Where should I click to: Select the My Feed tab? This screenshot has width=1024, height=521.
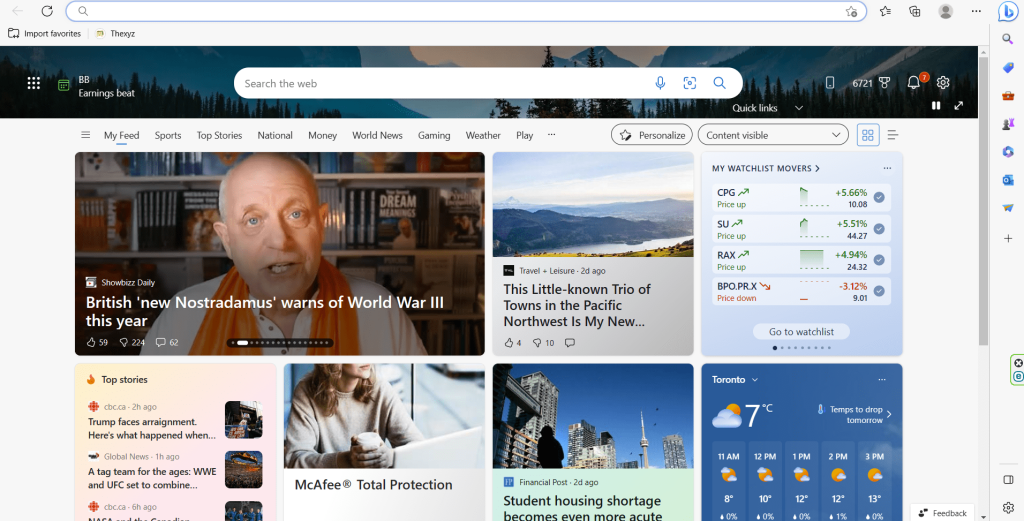tap(121, 135)
